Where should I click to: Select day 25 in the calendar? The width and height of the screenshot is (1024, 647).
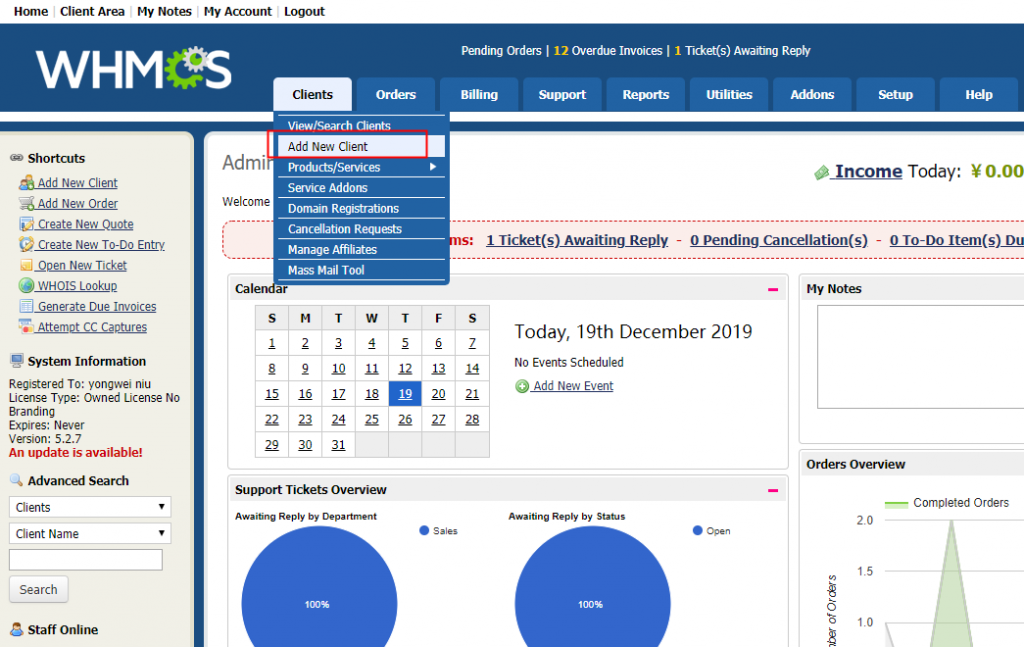372,419
